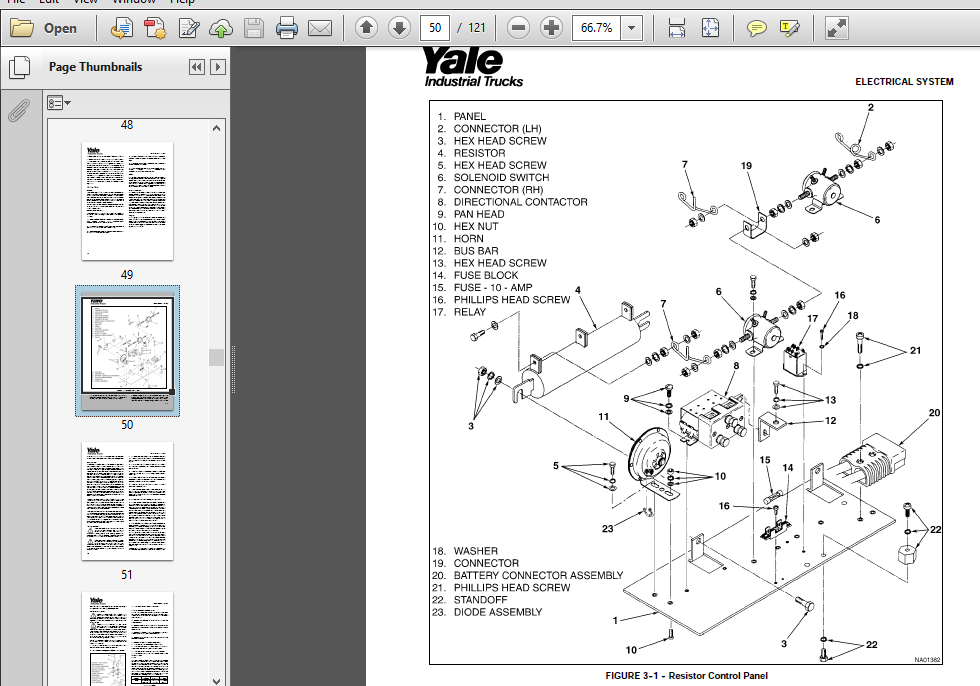
Task: Click legend item SOLENOID SWITCH
Action: (x=501, y=177)
